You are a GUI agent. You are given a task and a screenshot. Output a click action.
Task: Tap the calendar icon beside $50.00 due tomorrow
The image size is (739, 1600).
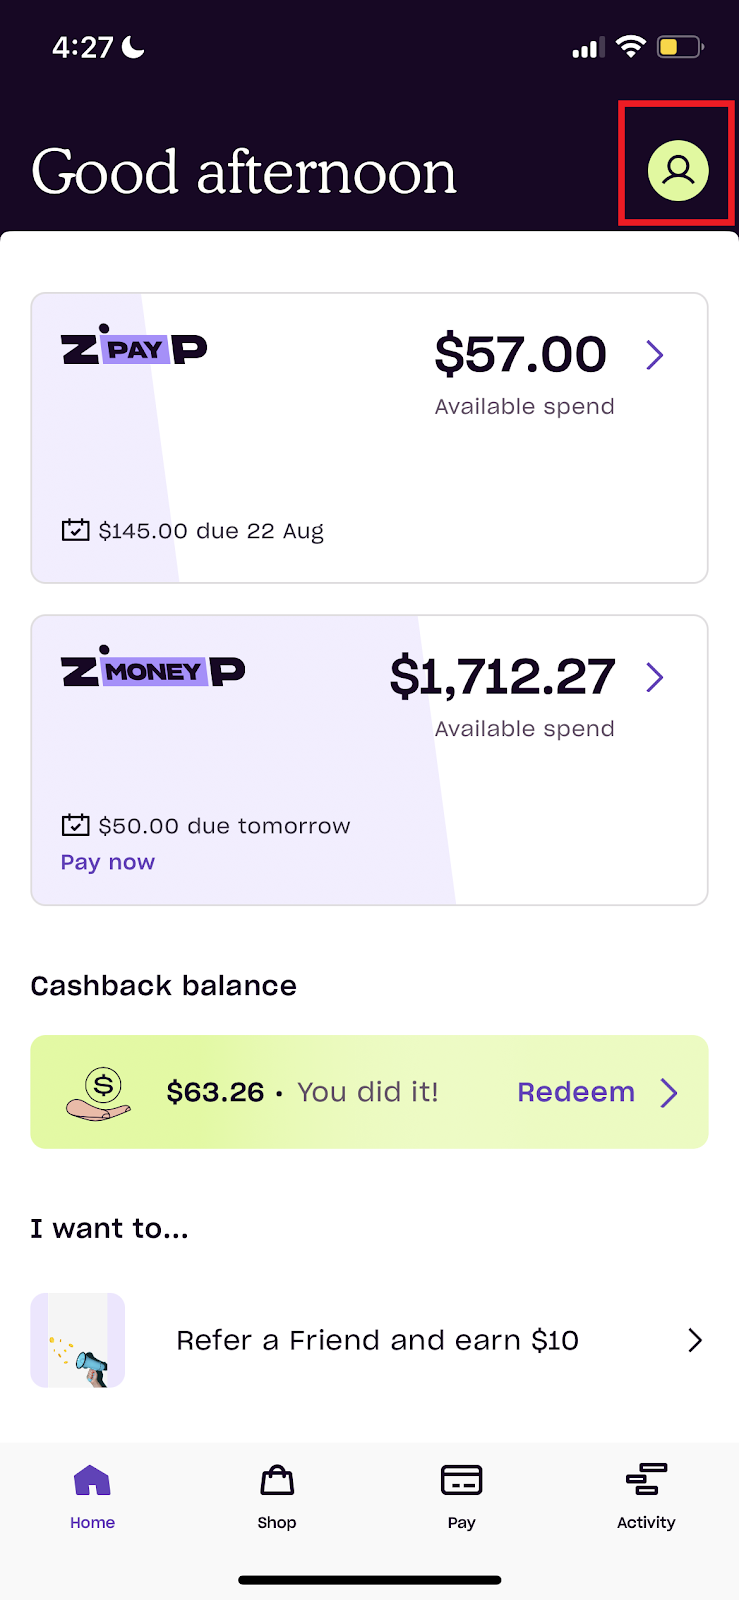[75, 825]
